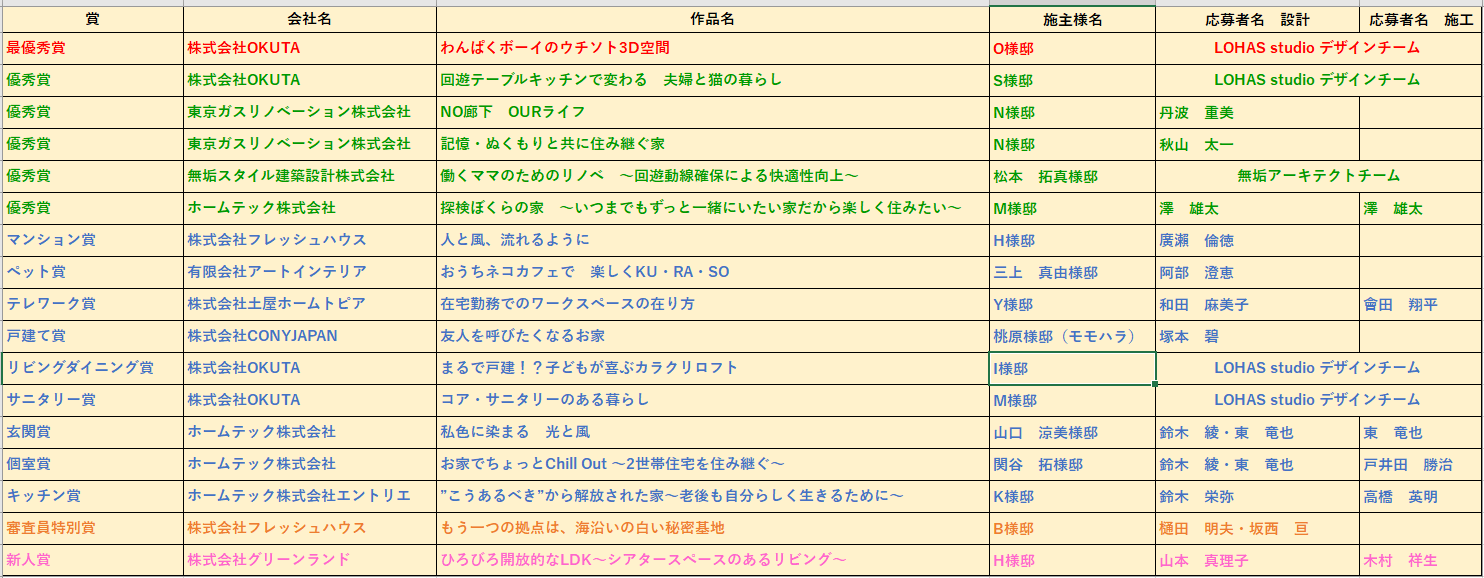Select builder 高橋 英明 cell
1484x578 pixels.
tap(1421, 496)
